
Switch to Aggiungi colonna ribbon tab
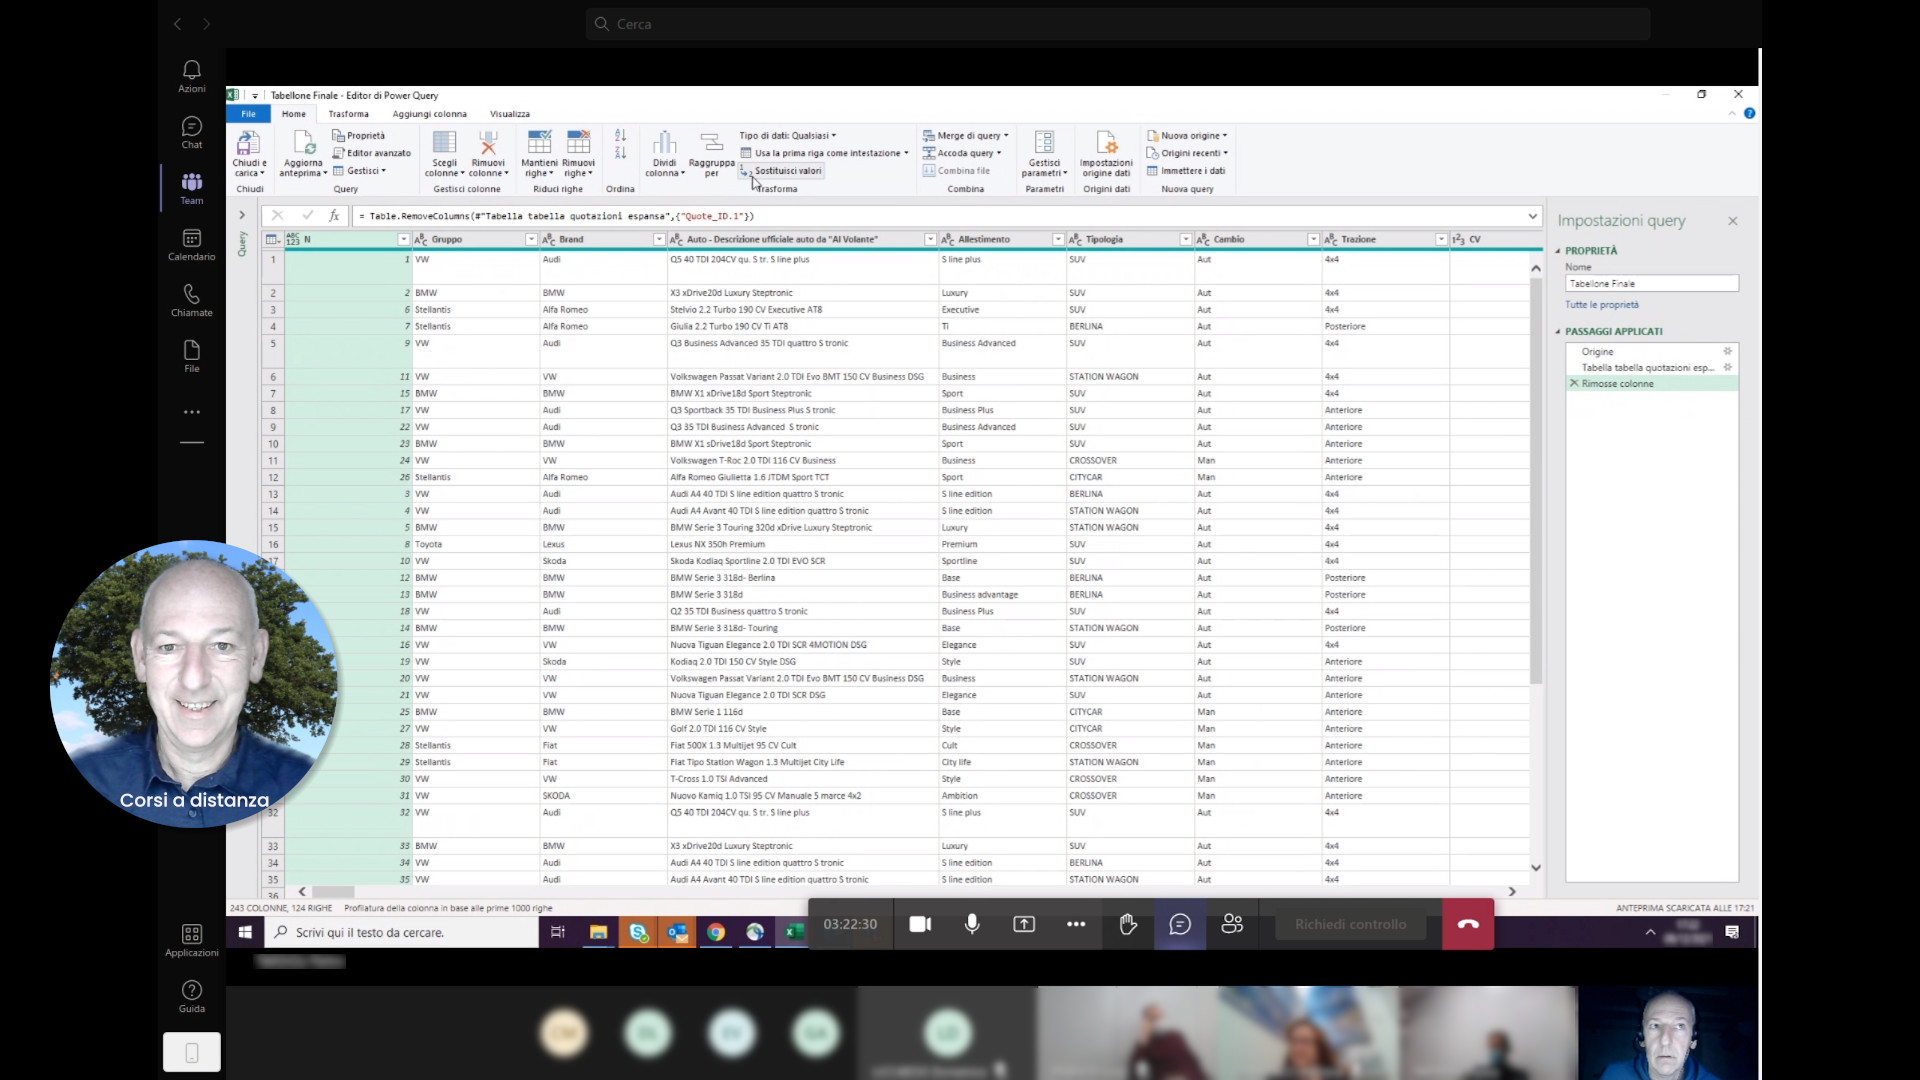(x=429, y=114)
